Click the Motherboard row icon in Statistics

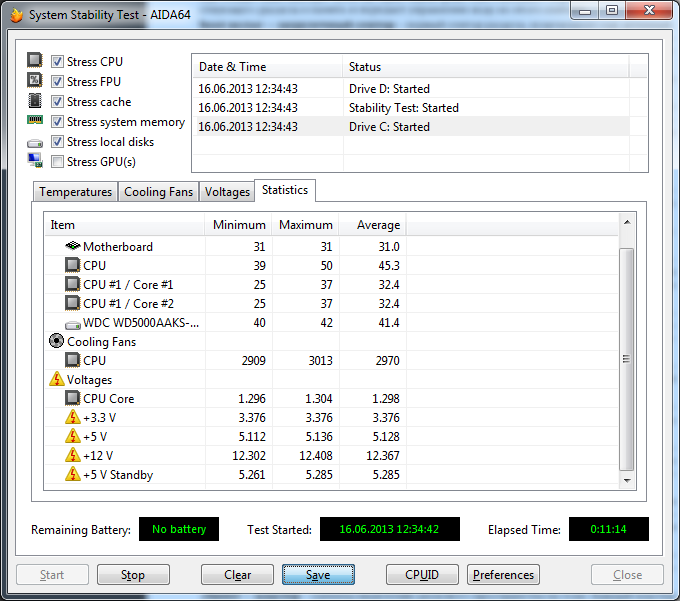point(73,246)
